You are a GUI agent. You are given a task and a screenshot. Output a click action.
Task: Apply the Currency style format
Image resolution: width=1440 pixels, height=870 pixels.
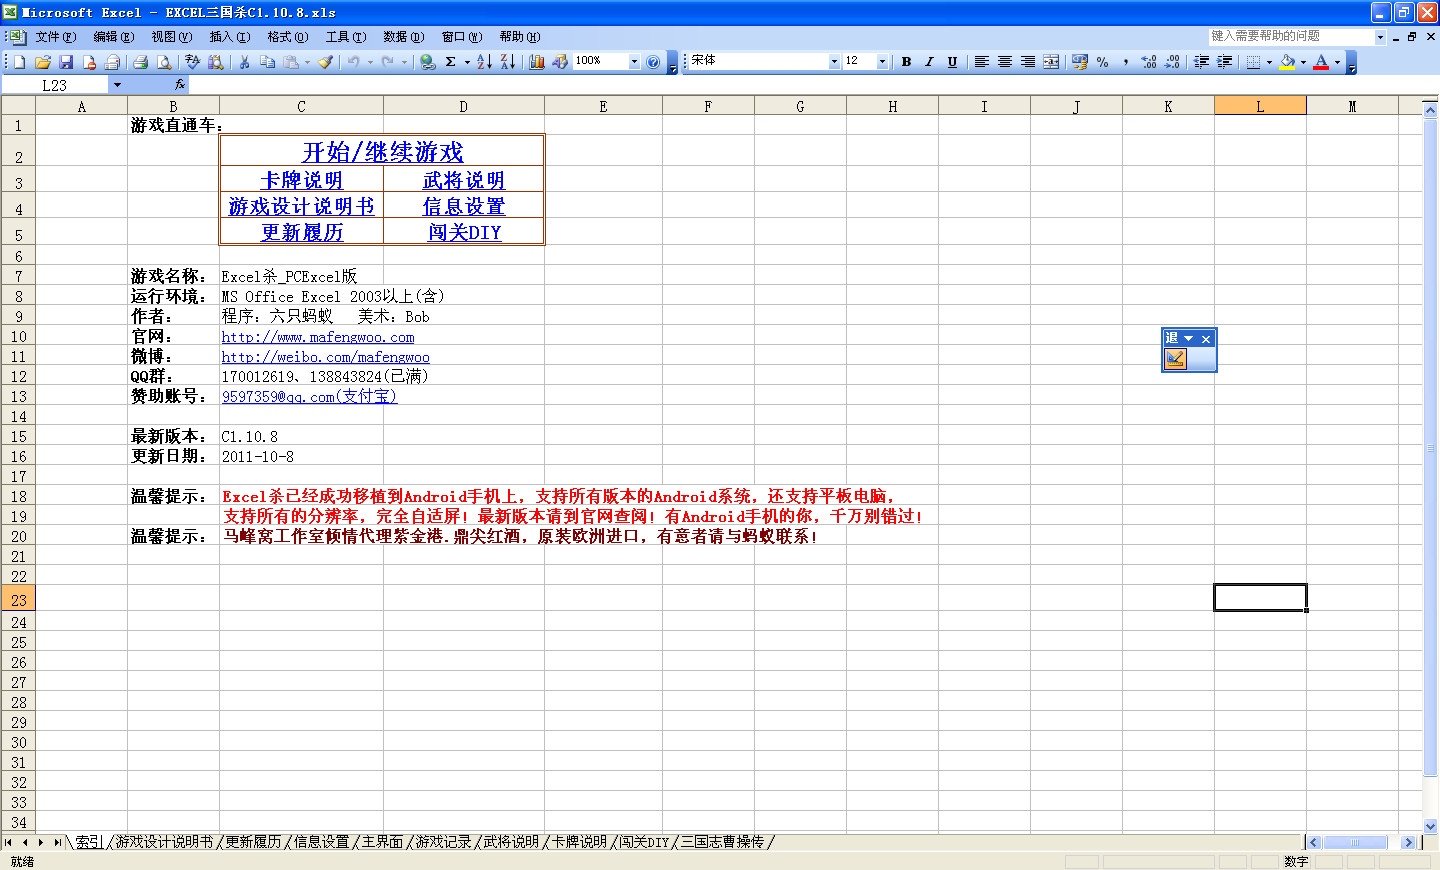click(1079, 62)
